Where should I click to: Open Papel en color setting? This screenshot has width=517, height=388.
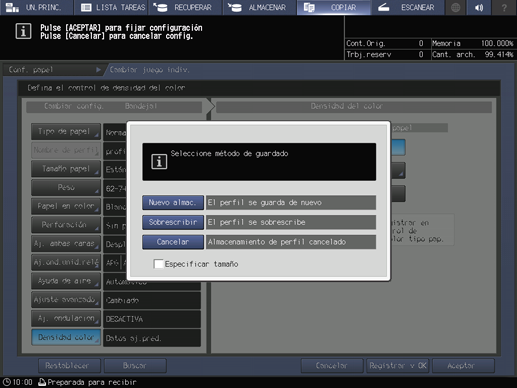coord(66,206)
